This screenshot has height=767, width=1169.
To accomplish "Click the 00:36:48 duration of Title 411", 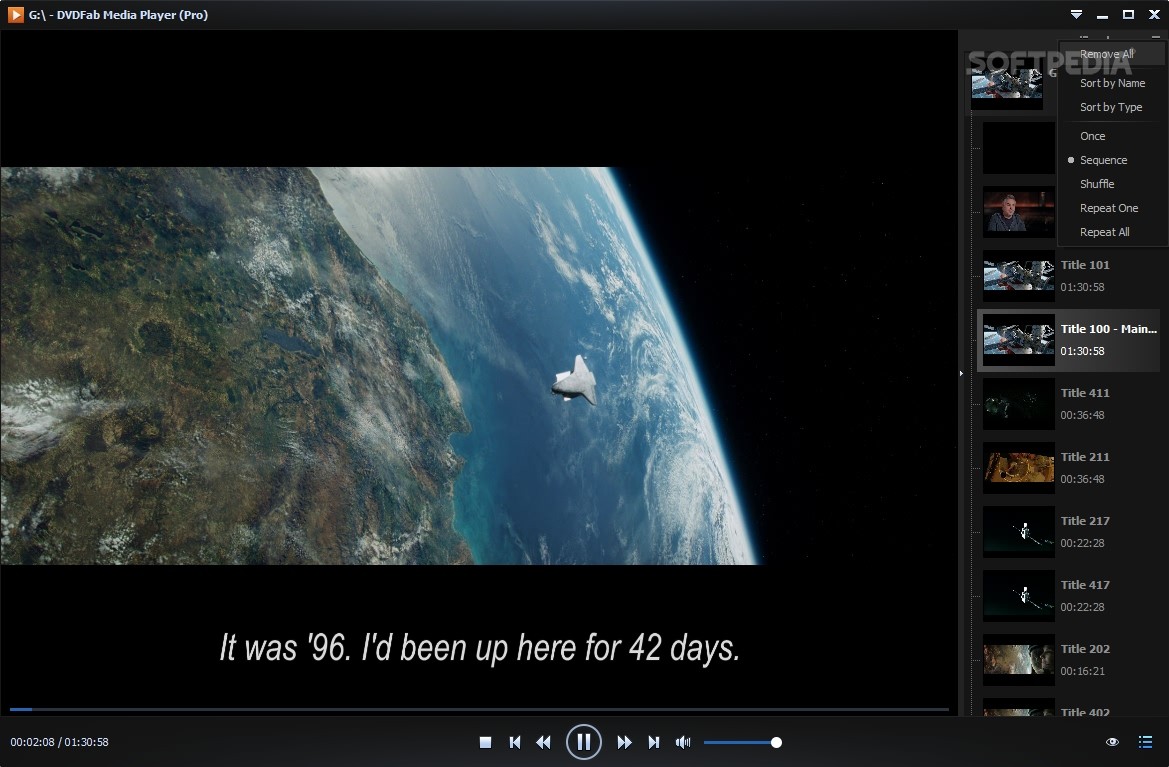I will pyautogui.click(x=1083, y=415).
